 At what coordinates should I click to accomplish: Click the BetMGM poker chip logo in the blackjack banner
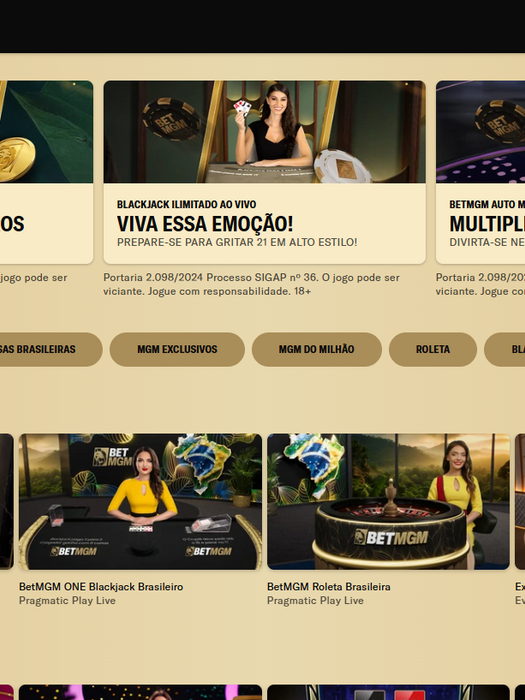pyautogui.click(x=172, y=119)
